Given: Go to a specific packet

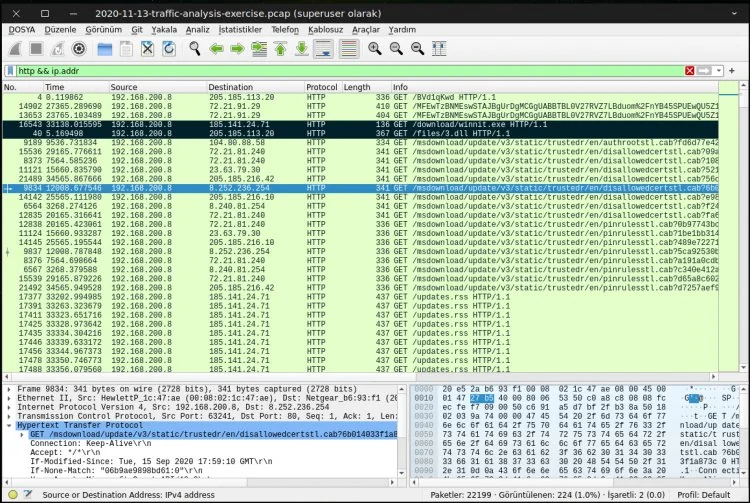Looking at the screenshot, I should [259, 49].
